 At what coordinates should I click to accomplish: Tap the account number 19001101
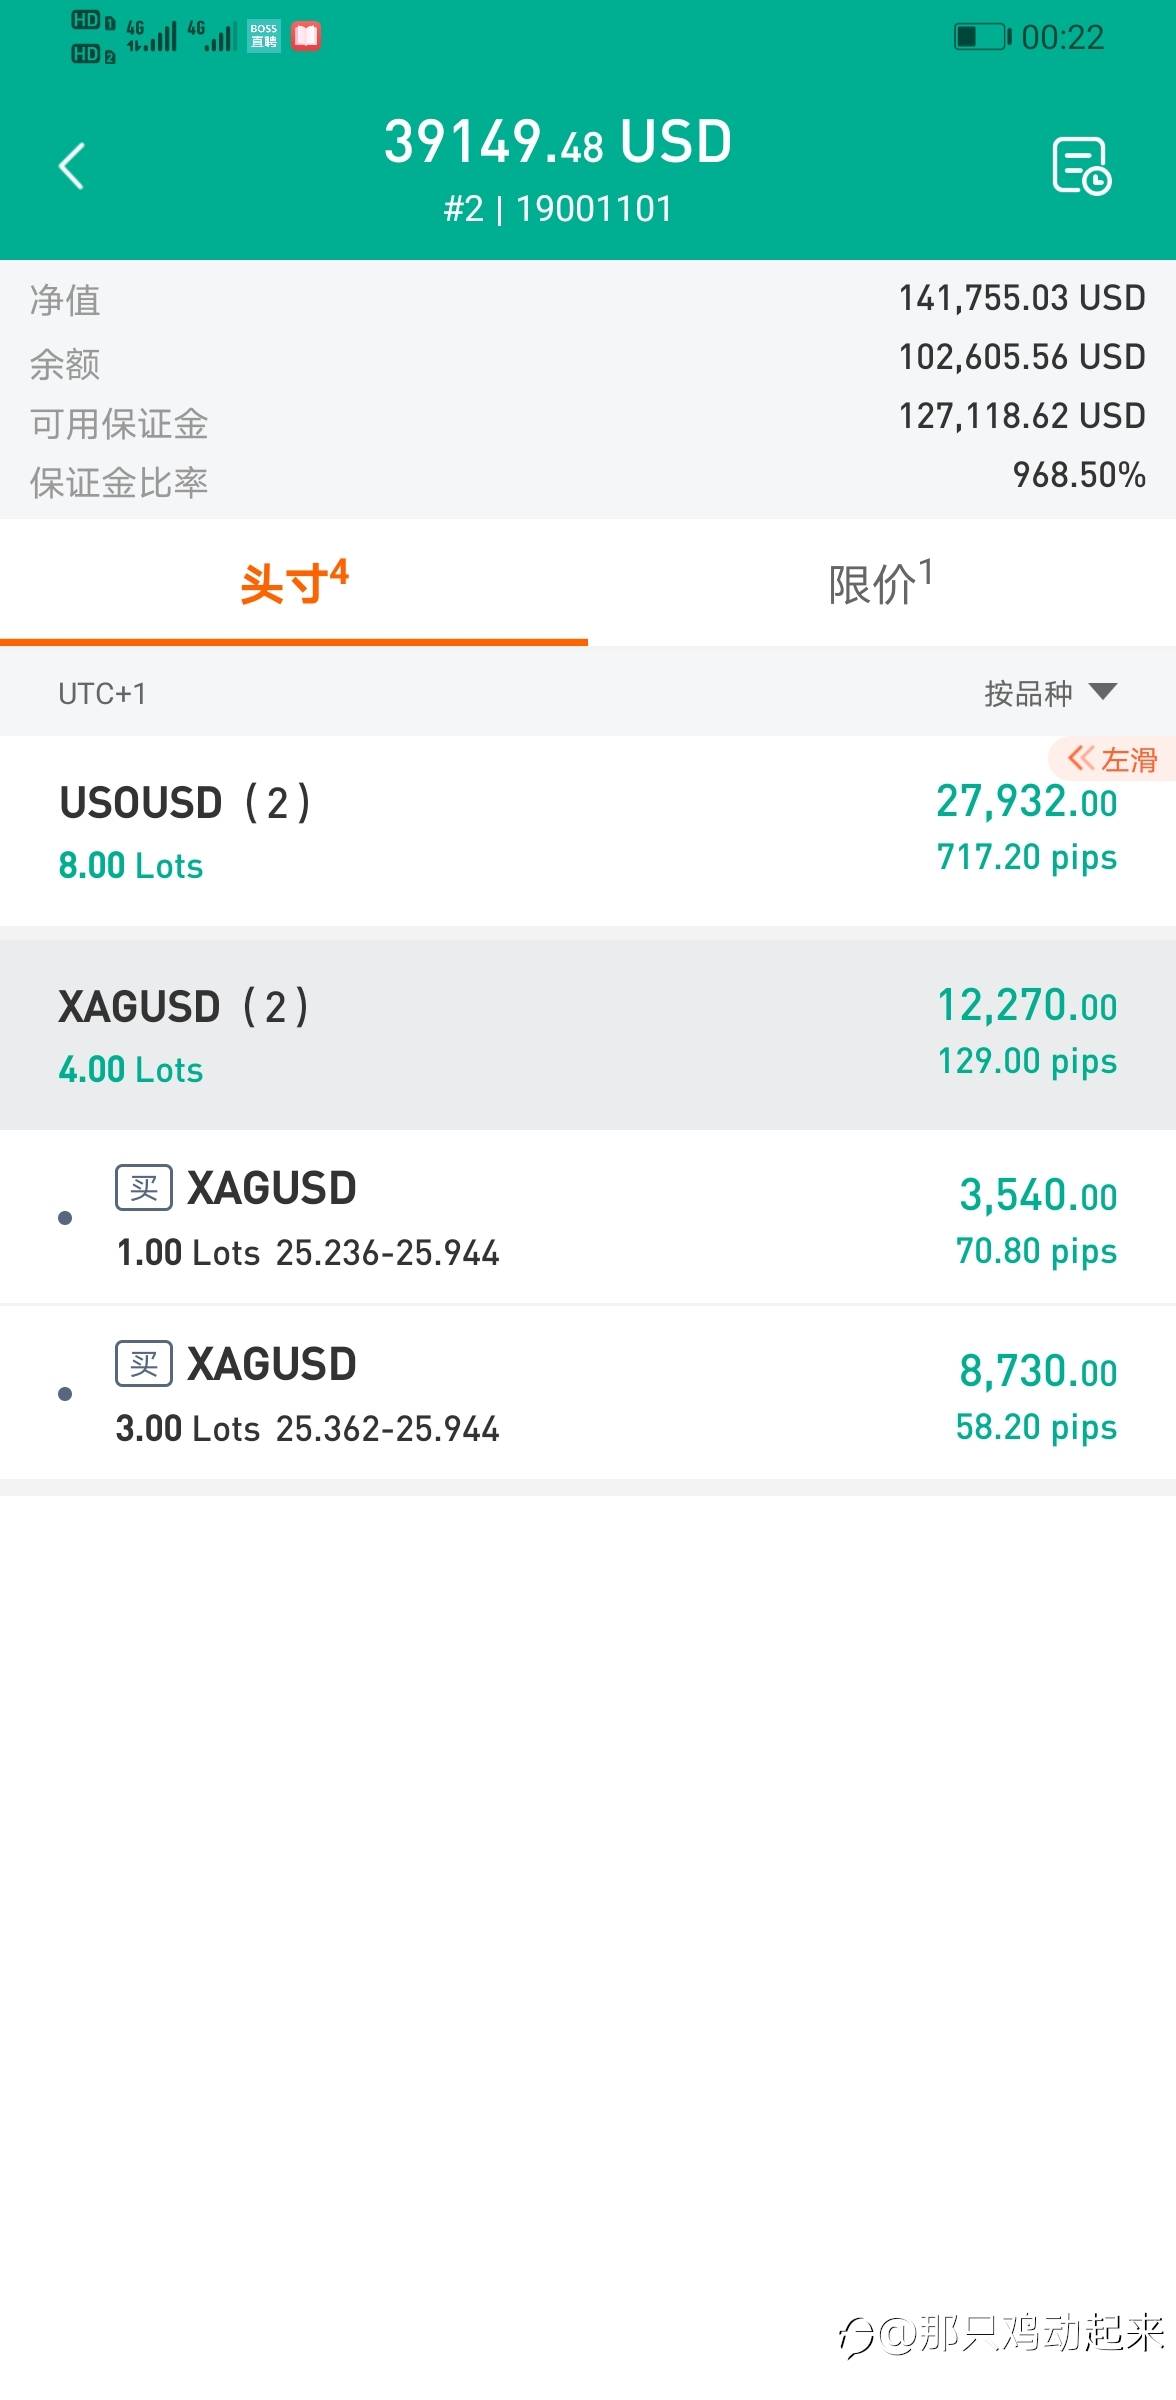coord(594,209)
